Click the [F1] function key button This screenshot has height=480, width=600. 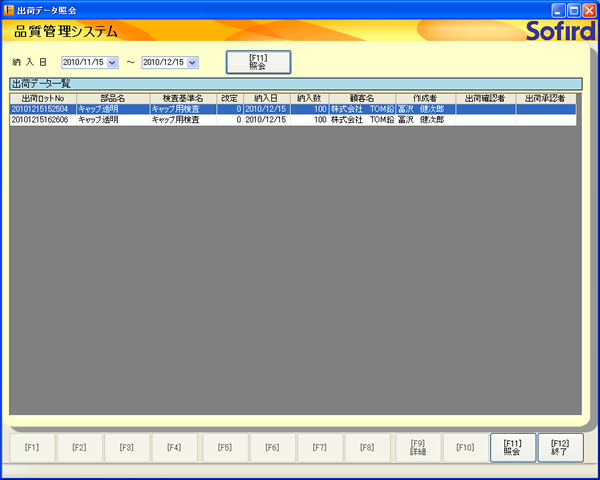coord(32,447)
